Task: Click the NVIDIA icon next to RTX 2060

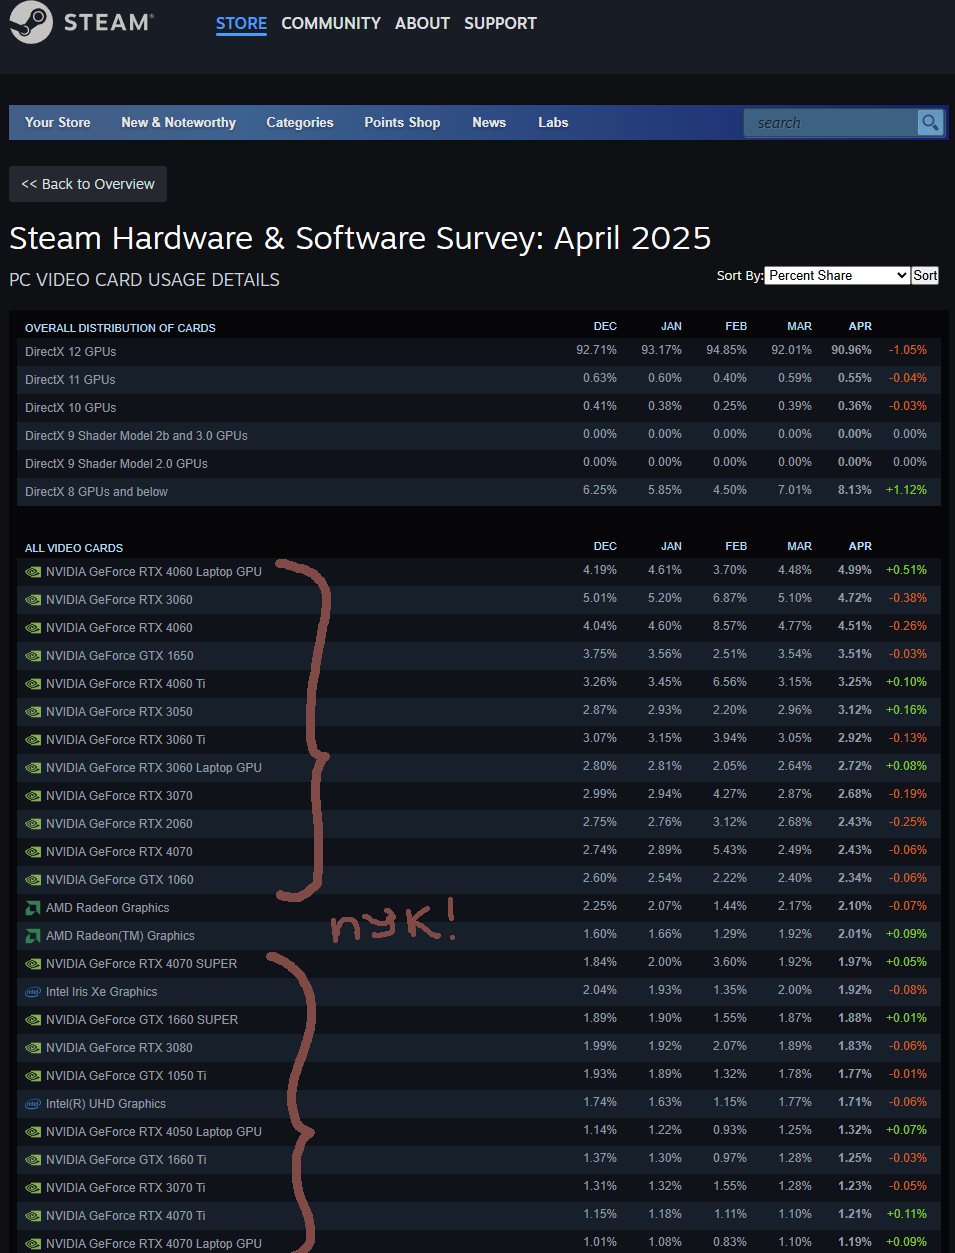Action: coord(33,824)
